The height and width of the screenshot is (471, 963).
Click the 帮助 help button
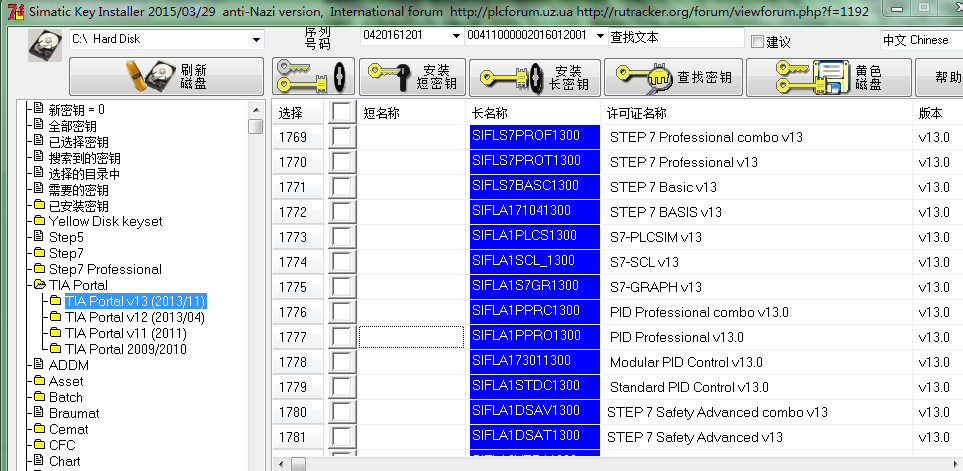945,77
